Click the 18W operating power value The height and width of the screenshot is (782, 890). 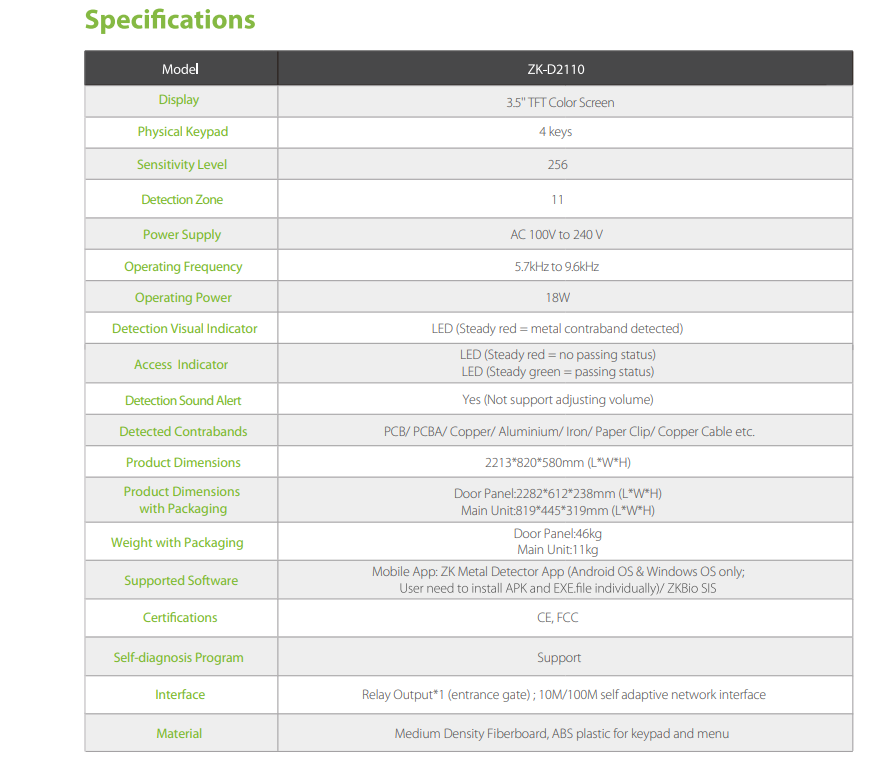[x=558, y=298]
